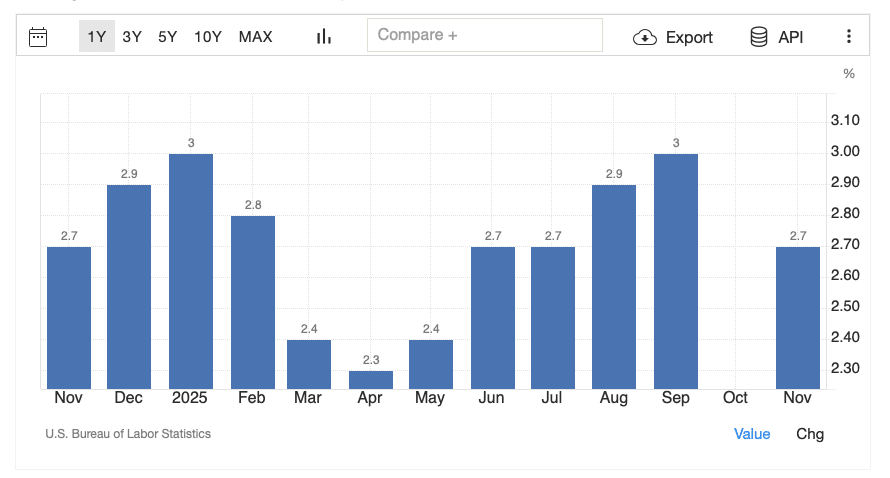
Task: Show MAX historical range
Action: 255,37
